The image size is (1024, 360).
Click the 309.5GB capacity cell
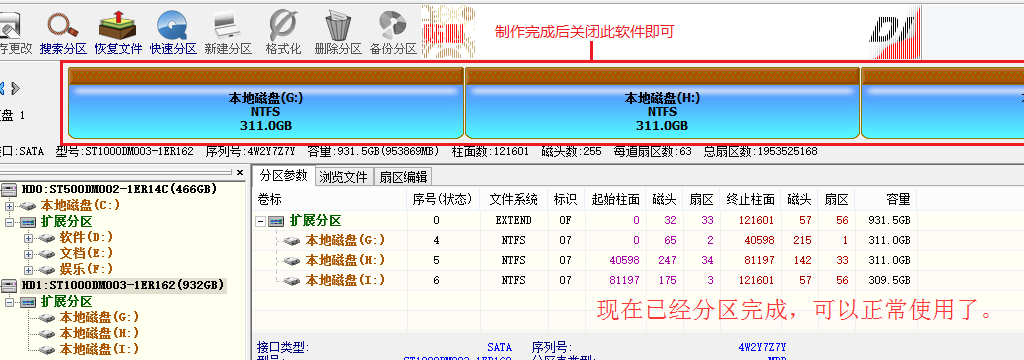889,281
